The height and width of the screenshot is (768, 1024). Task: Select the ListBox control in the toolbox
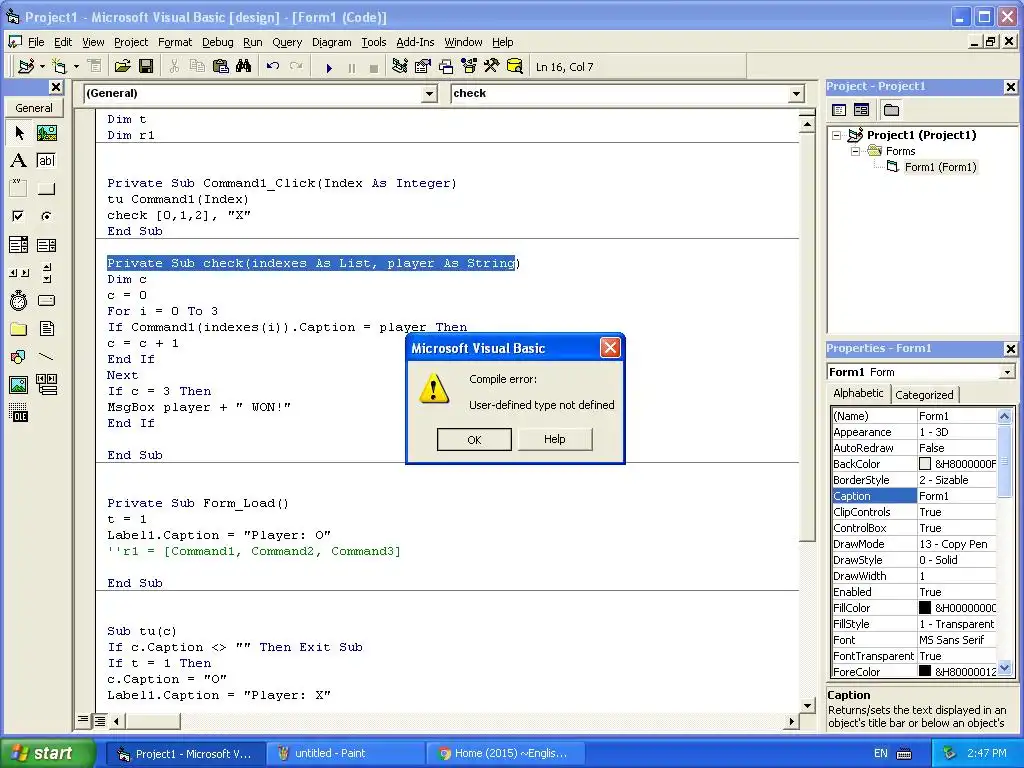pyautogui.click(x=46, y=245)
